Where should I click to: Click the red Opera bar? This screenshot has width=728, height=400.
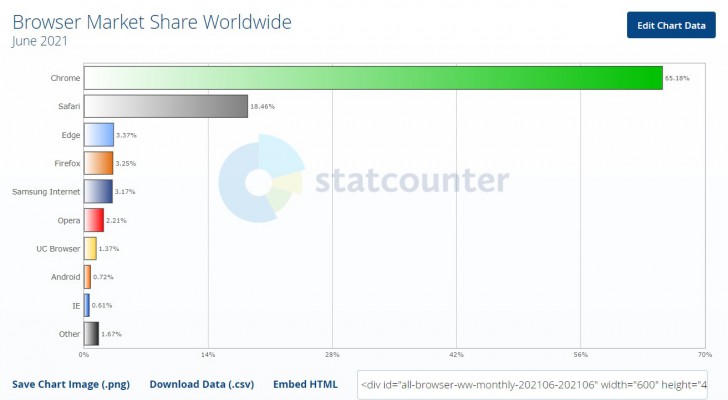tap(94, 220)
